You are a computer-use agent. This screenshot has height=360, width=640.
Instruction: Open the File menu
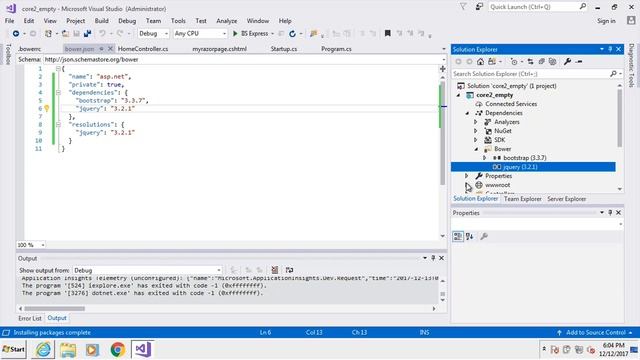pos(9,21)
